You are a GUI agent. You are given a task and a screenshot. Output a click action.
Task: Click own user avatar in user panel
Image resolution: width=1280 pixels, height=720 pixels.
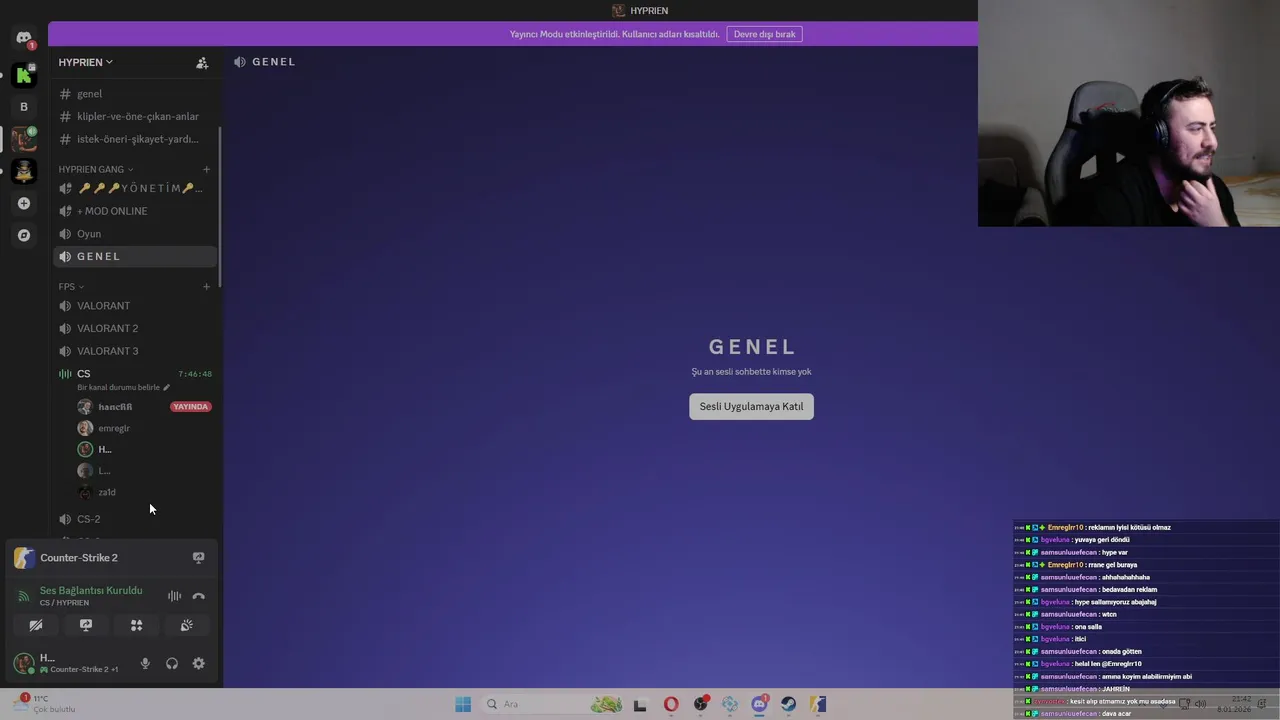[23, 663]
